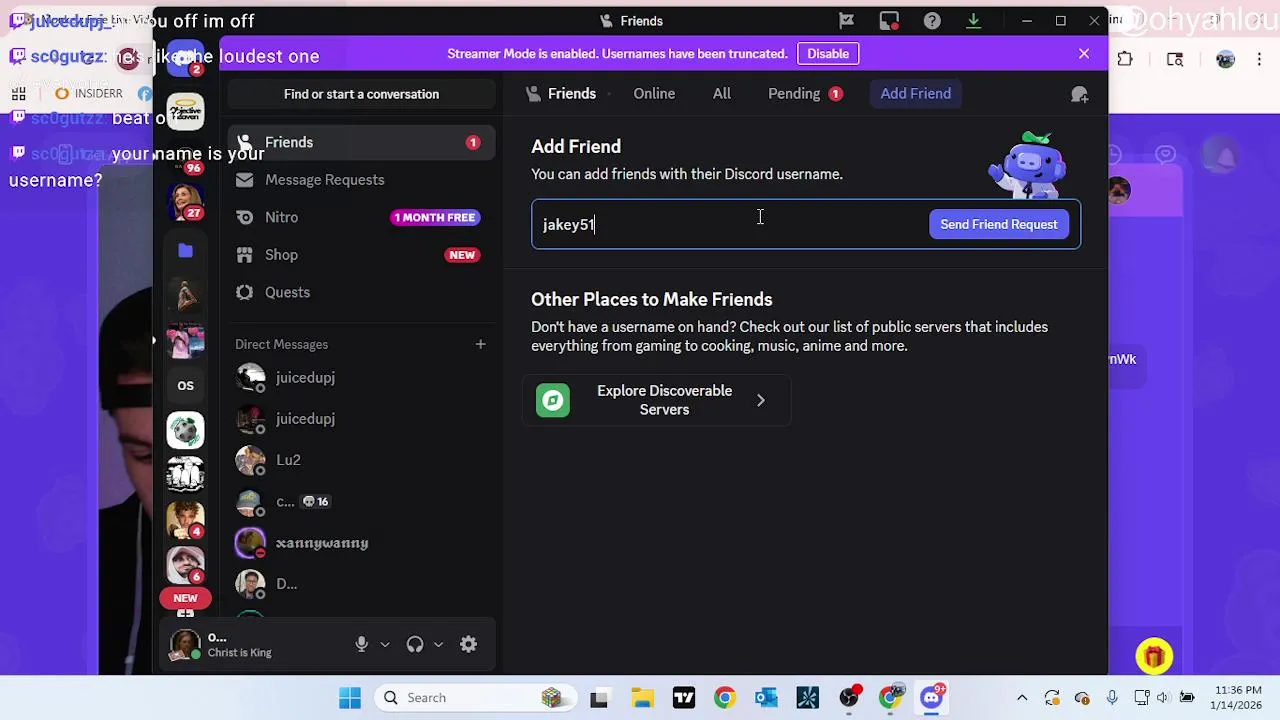Click the flag icon in title bar
The height and width of the screenshot is (720, 1280).
click(x=846, y=21)
